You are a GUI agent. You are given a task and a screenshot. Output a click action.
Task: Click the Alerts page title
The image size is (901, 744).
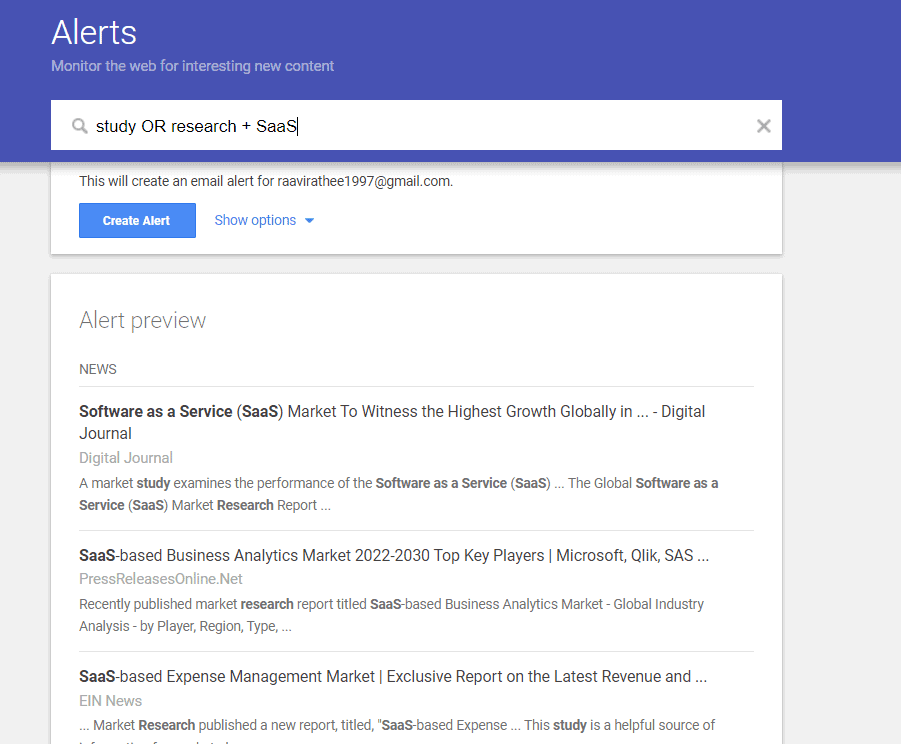(x=94, y=32)
